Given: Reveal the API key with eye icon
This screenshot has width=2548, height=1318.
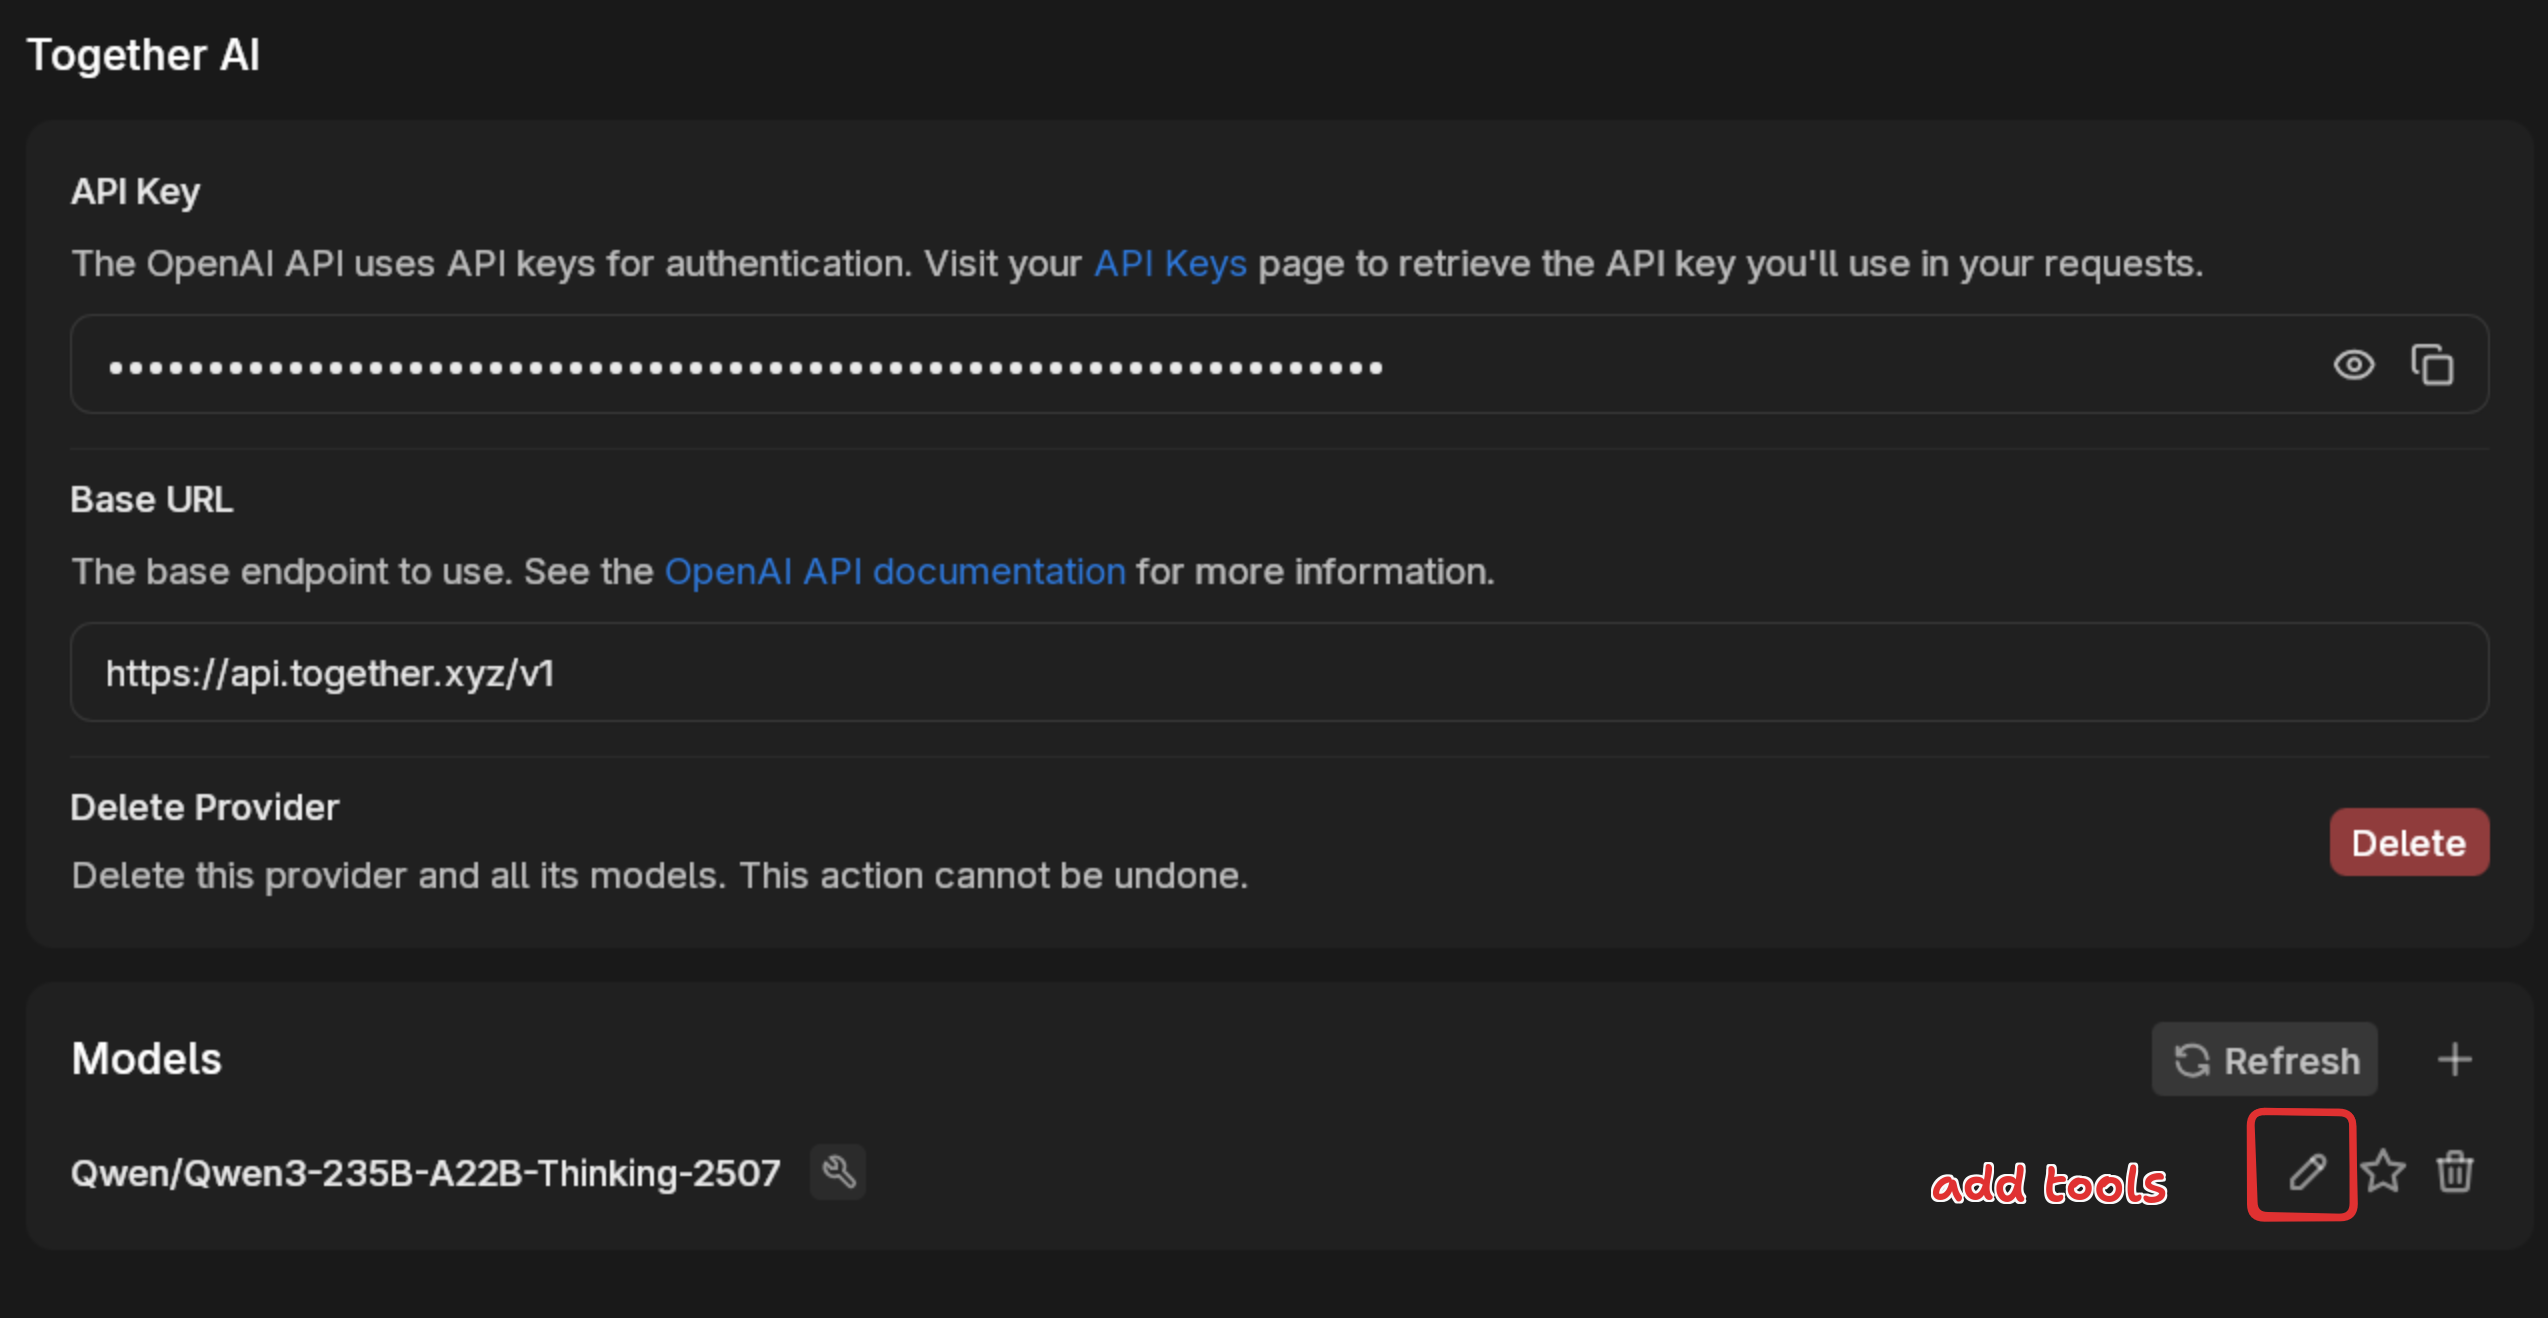Looking at the screenshot, I should click(2353, 365).
